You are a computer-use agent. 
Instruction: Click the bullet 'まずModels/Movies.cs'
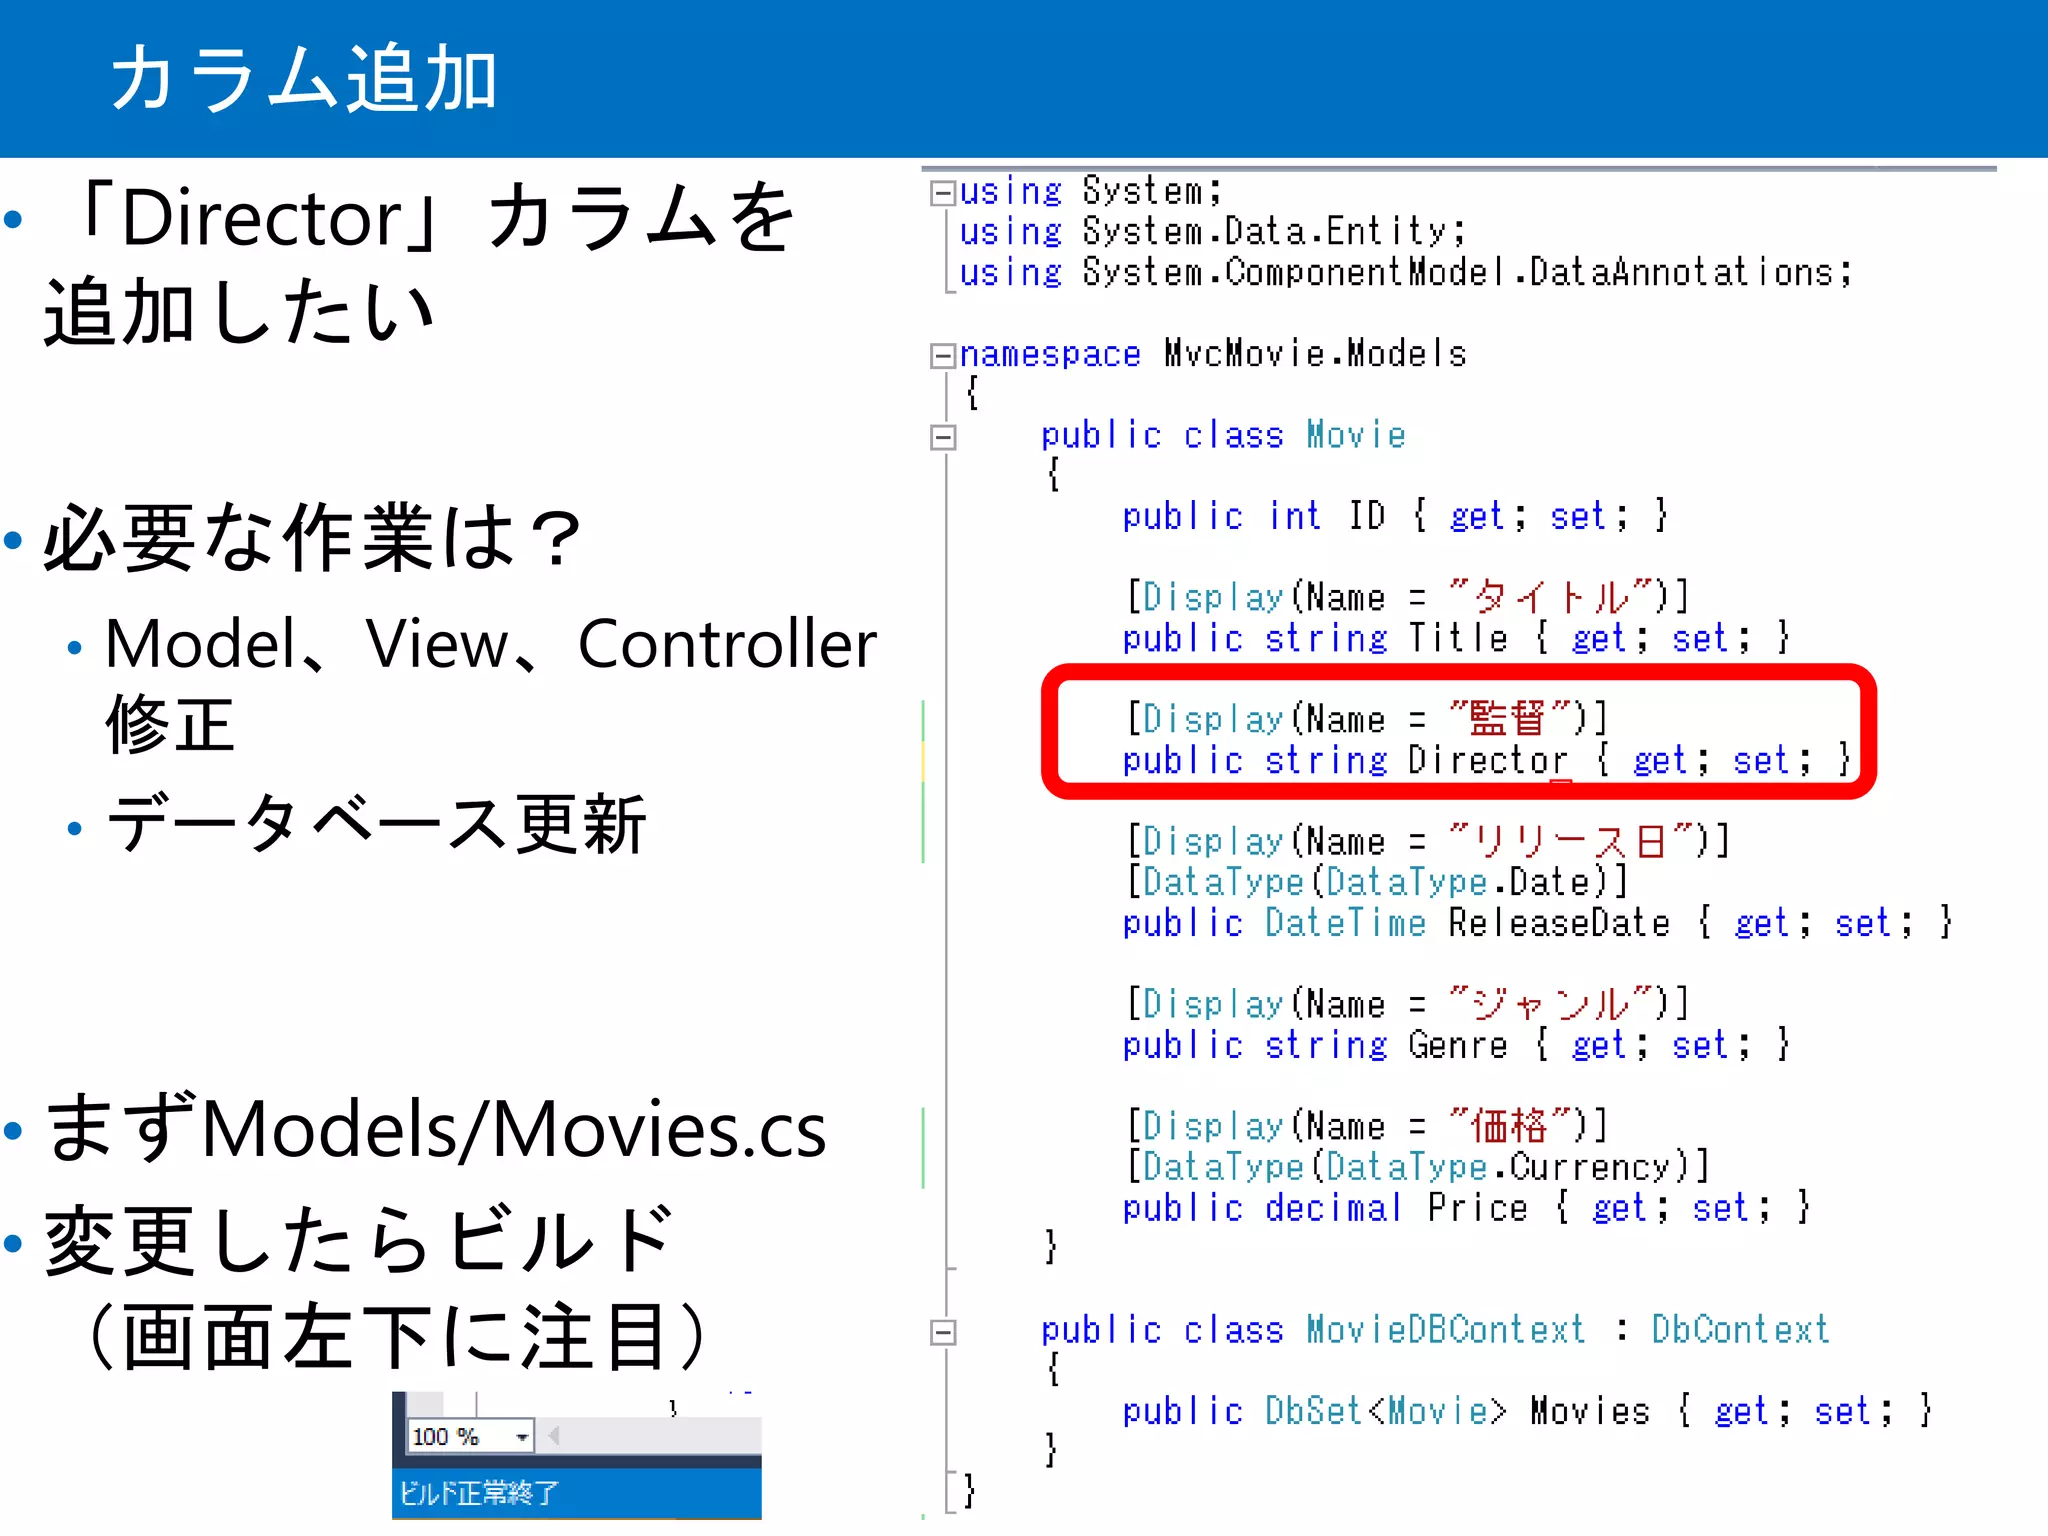(435, 1129)
